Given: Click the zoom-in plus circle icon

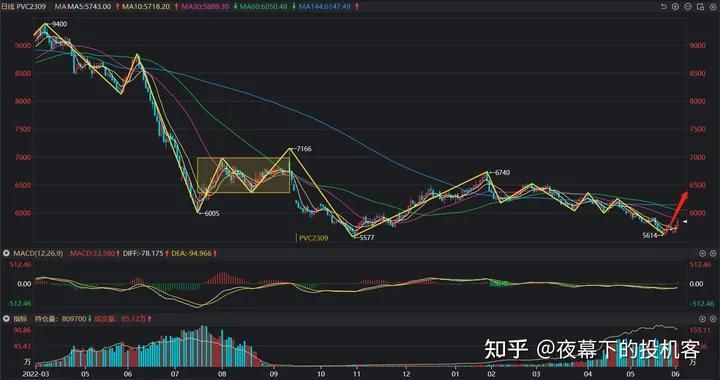Looking at the screenshot, I should 675,6.
